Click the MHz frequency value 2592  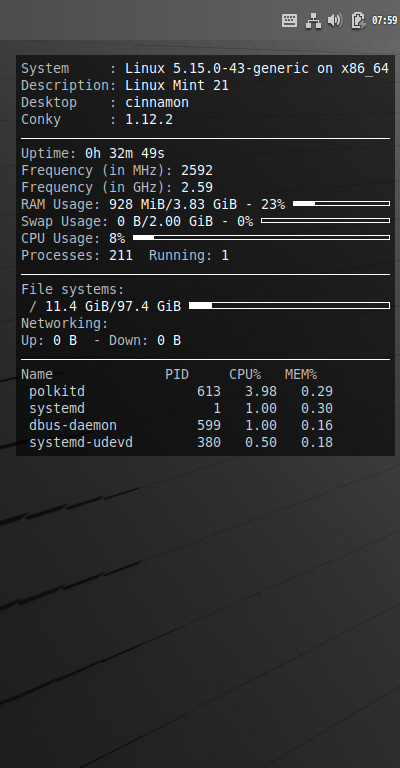(197, 170)
